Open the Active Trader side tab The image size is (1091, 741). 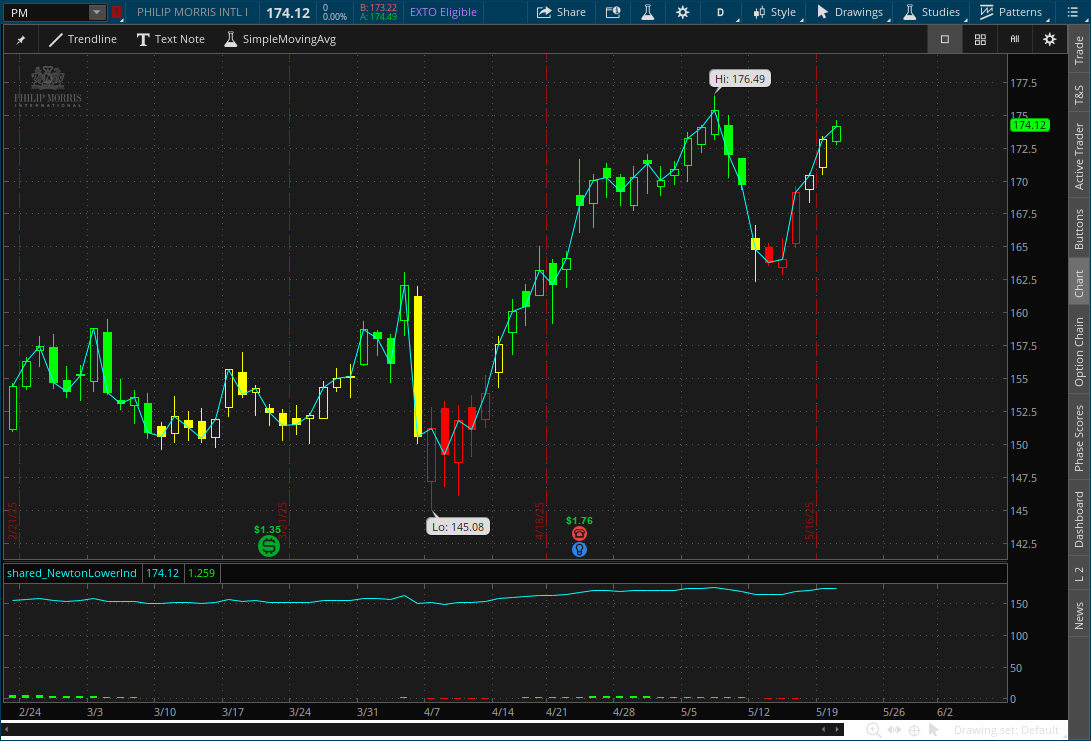click(x=1079, y=157)
